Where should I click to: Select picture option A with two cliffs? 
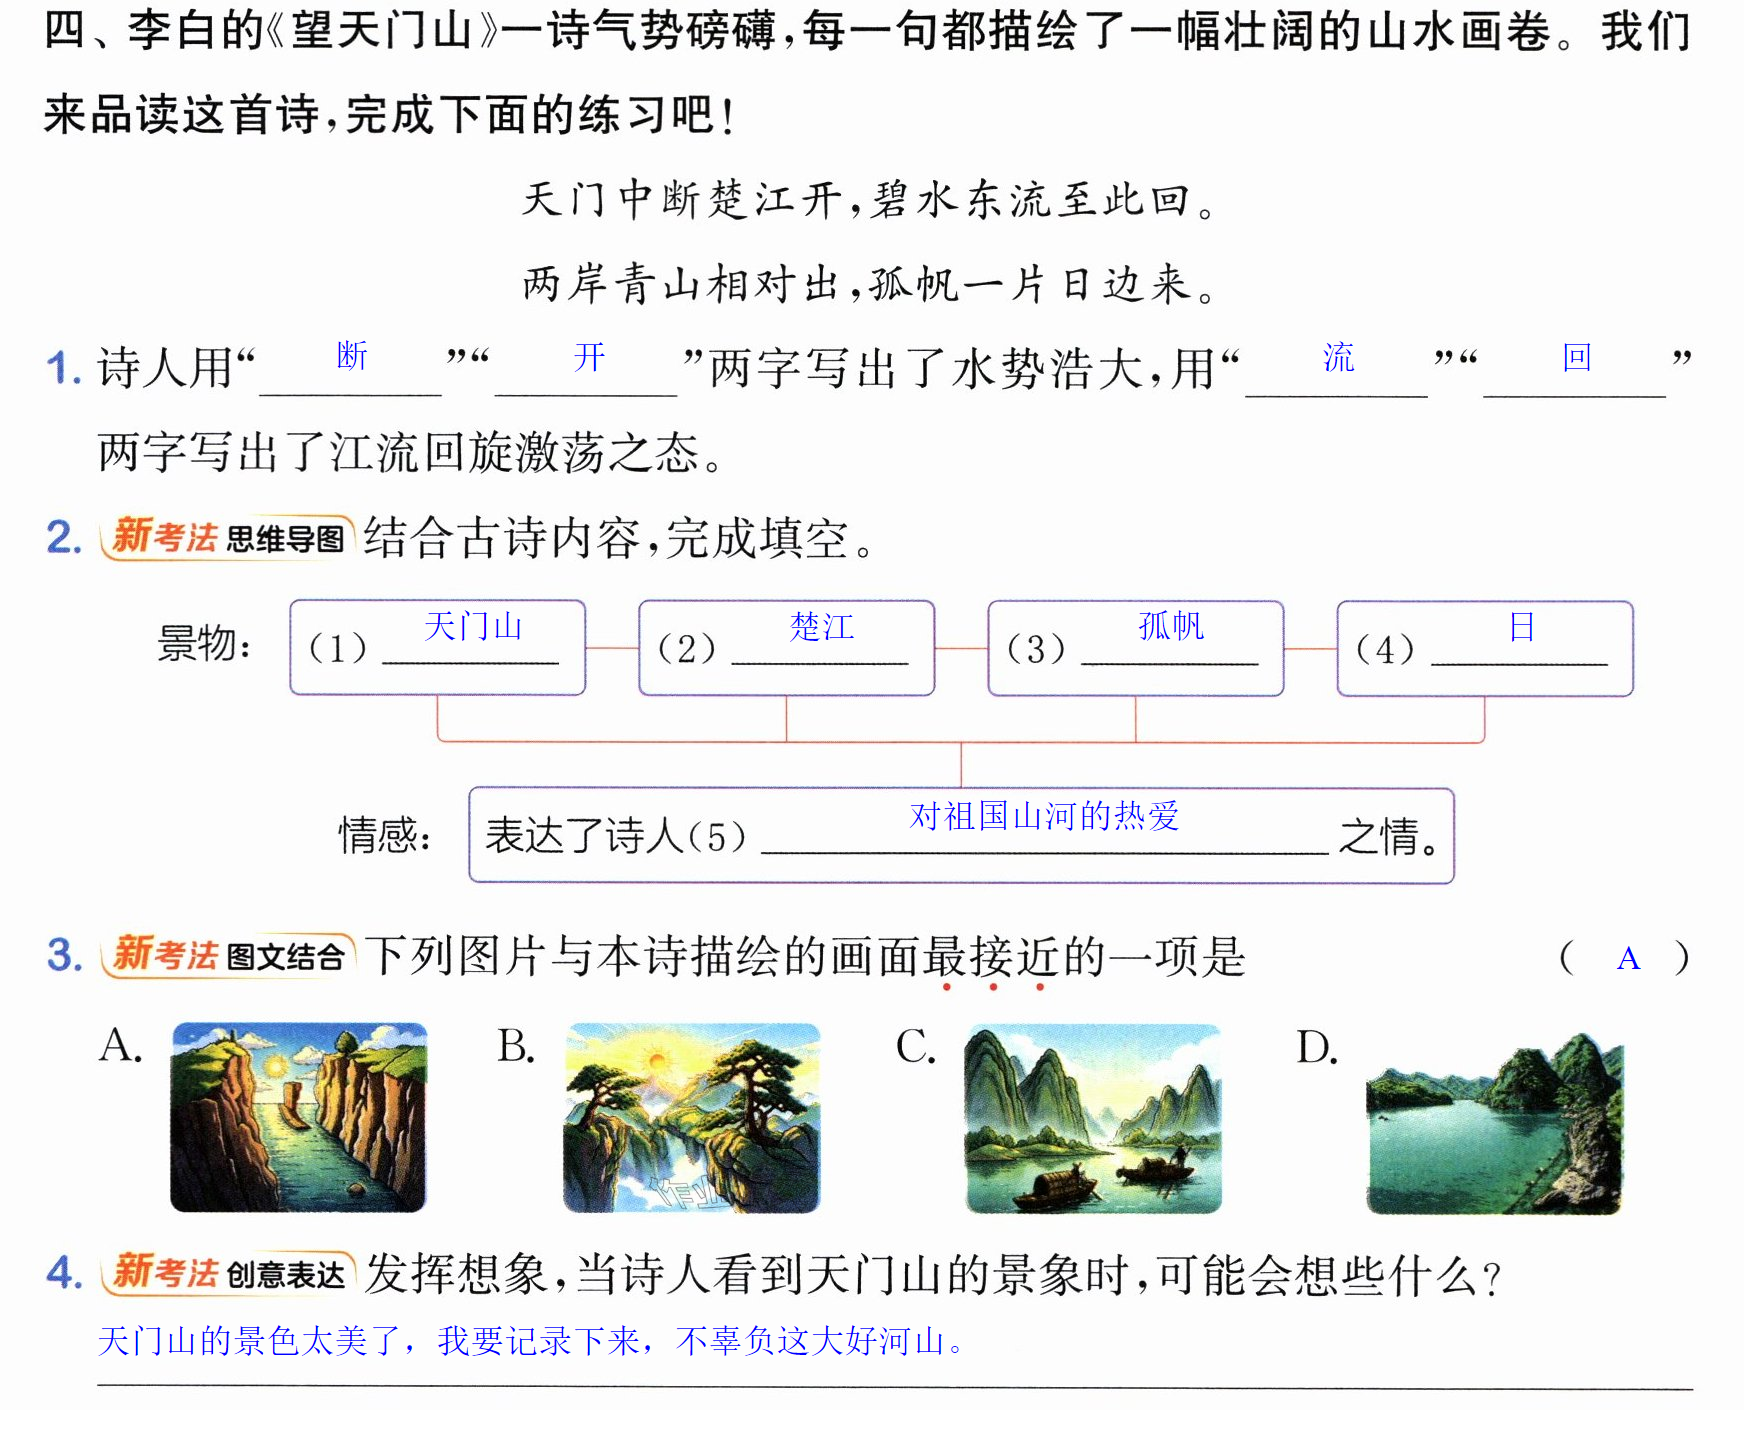point(298,1117)
